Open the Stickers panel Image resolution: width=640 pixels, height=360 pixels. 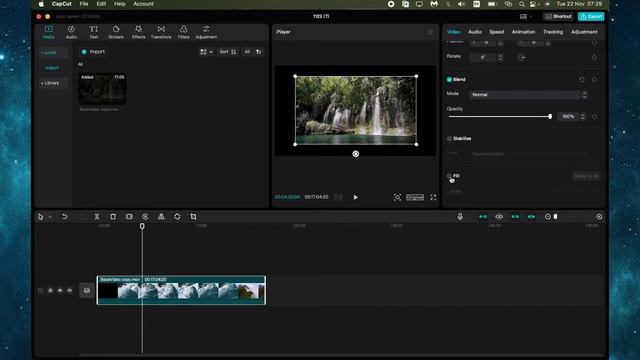tap(116, 32)
